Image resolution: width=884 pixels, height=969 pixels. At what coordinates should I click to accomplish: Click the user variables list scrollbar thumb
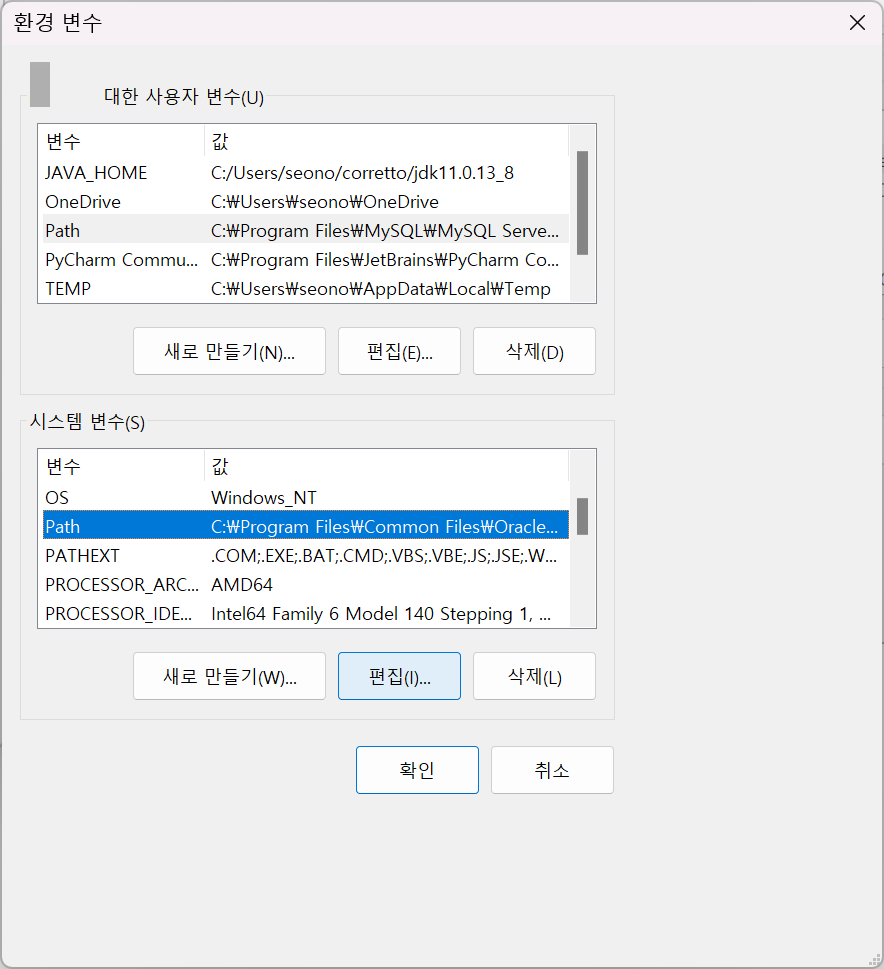(582, 203)
